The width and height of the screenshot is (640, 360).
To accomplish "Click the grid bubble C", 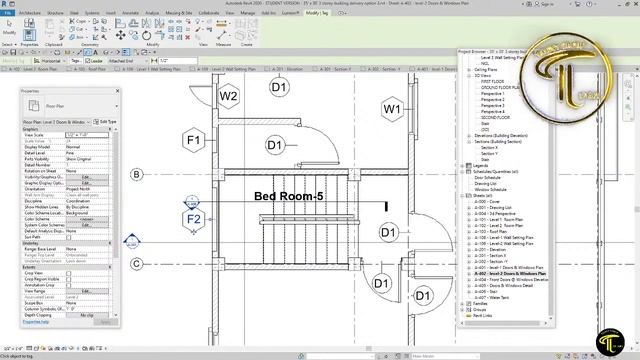I will [137, 264].
